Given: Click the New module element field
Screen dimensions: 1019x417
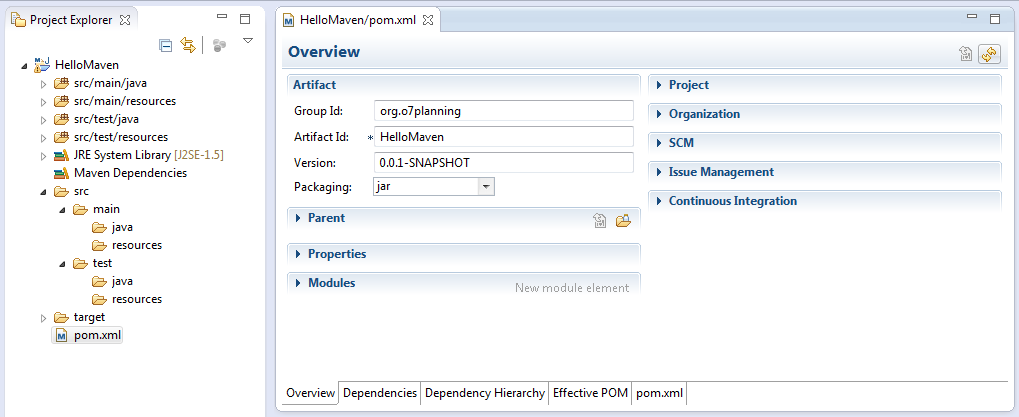Looking at the screenshot, I should 572,288.
